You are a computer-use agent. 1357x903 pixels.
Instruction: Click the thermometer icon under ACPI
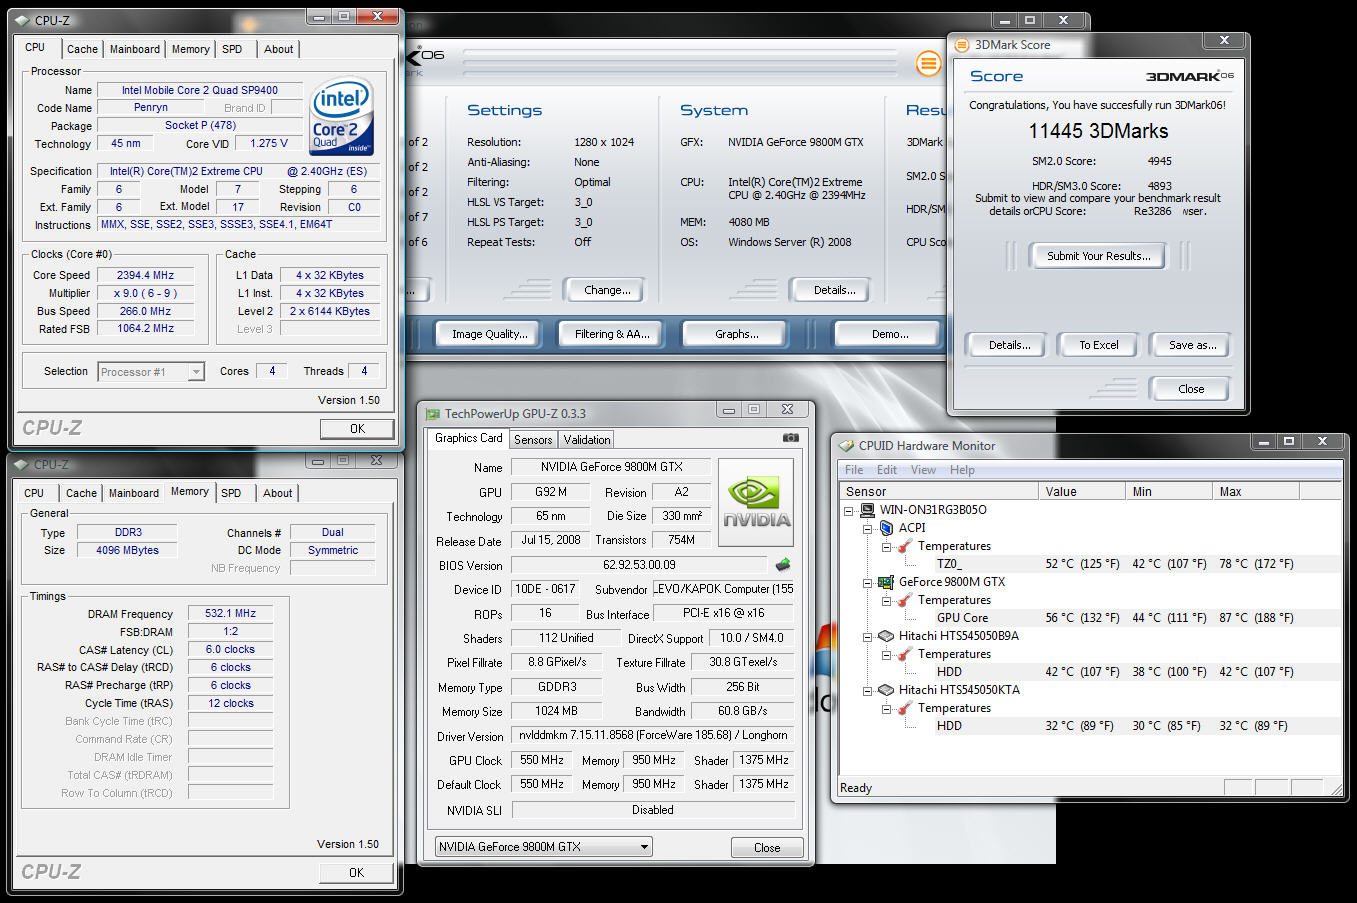coord(904,546)
